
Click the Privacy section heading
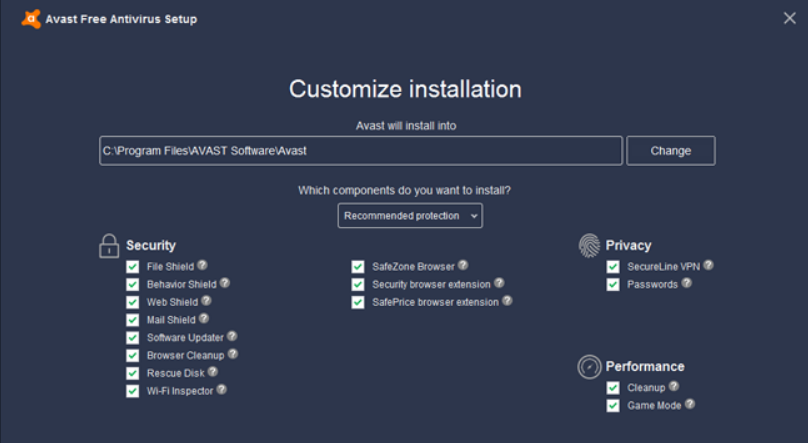(628, 245)
